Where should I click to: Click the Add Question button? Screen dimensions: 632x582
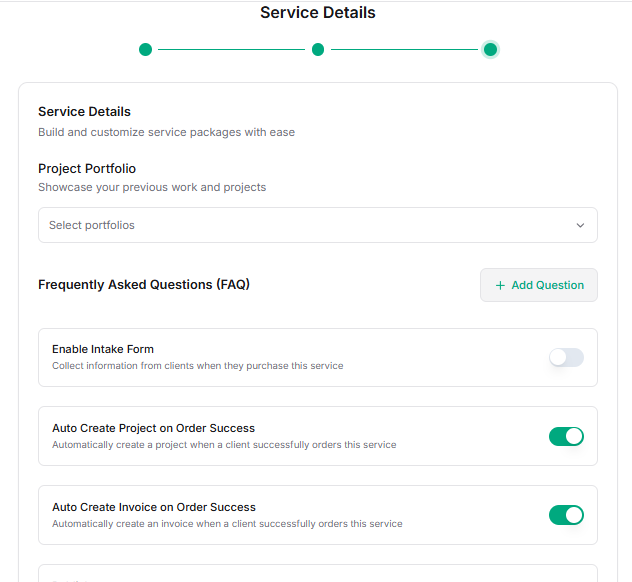pos(539,285)
